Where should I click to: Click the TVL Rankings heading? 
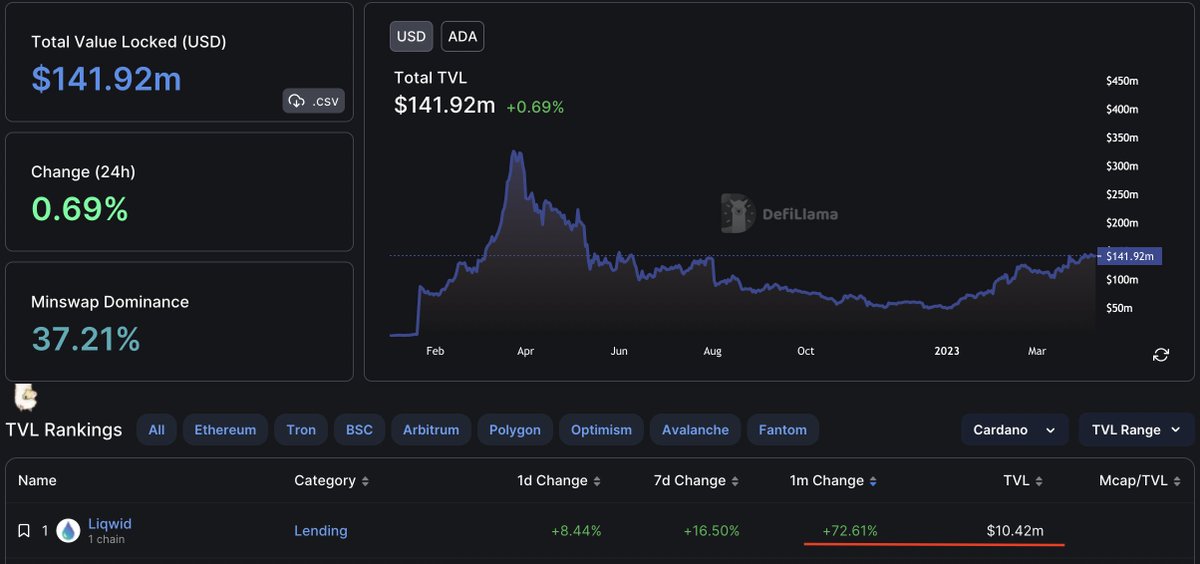click(x=64, y=430)
